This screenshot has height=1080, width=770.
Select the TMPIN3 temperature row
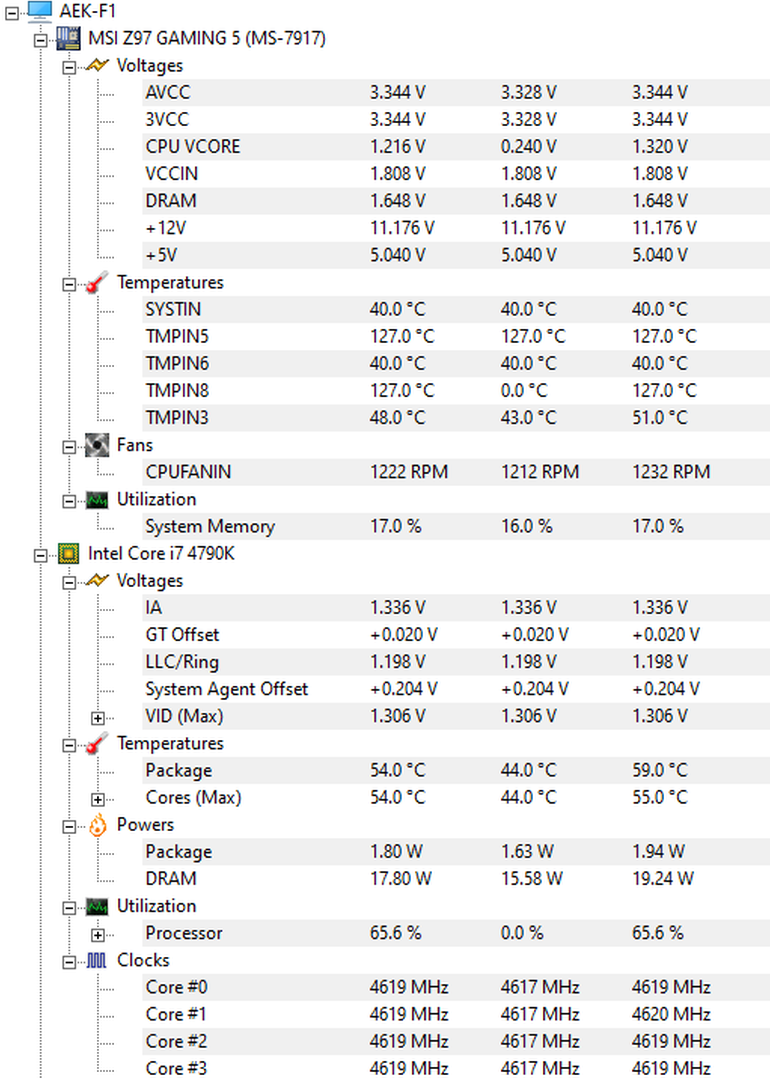[455, 417]
